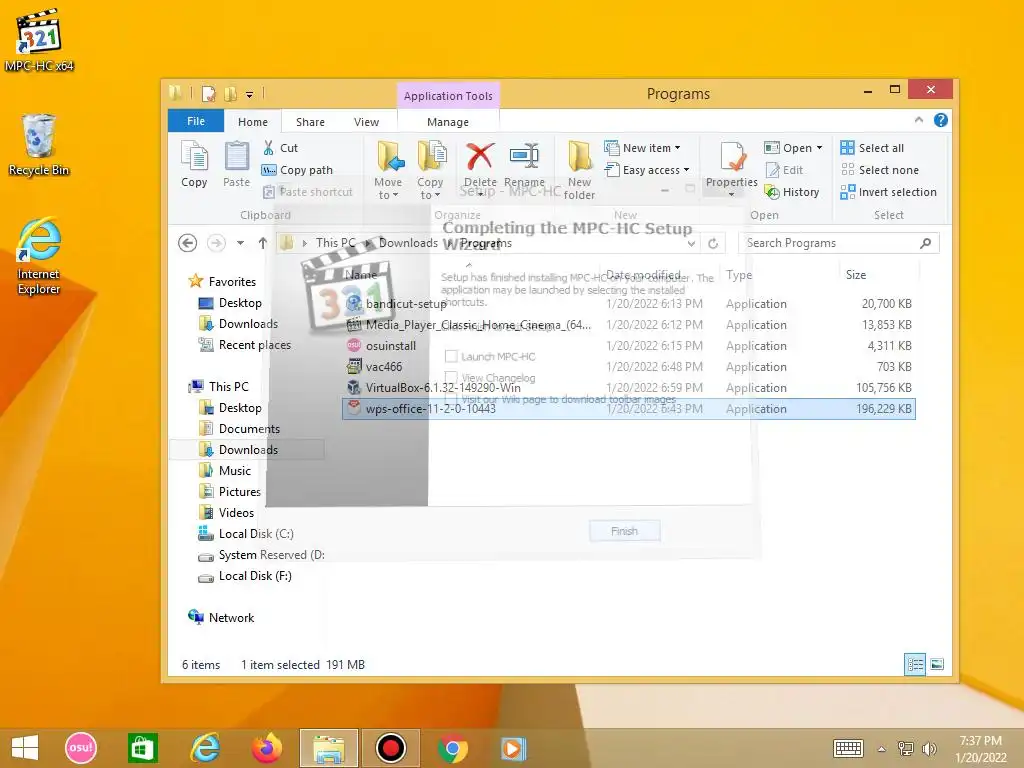Click This PC in the address breadcrumb
This screenshot has width=1024, height=768.
[x=336, y=243]
